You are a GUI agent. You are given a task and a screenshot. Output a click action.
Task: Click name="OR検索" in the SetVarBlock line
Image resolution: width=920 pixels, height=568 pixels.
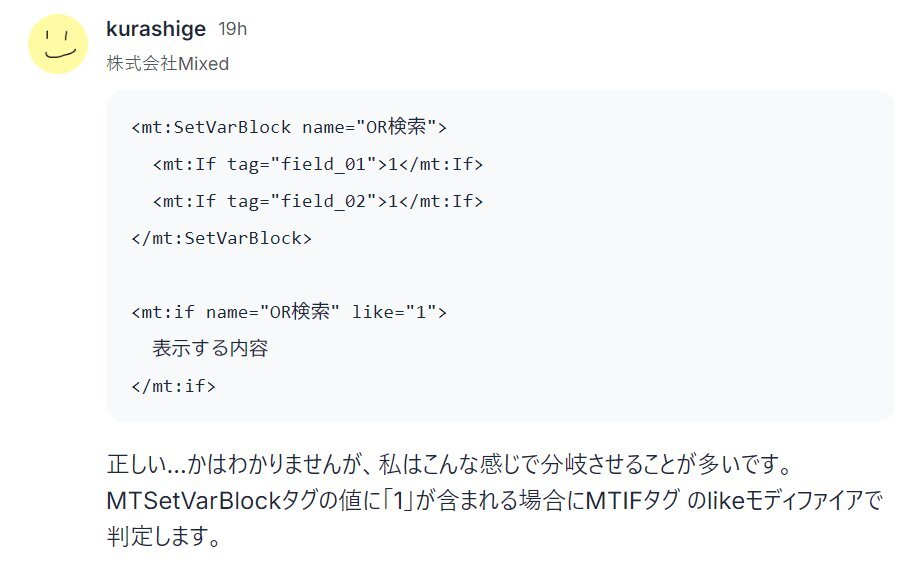369,127
